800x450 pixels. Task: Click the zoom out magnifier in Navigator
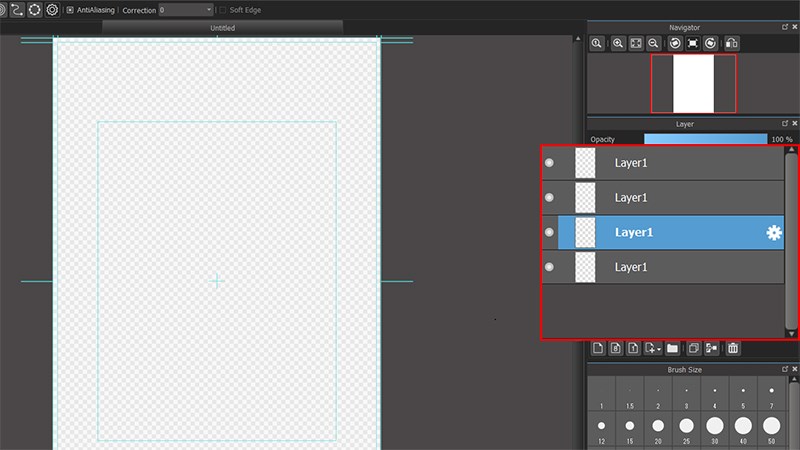click(653, 44)
